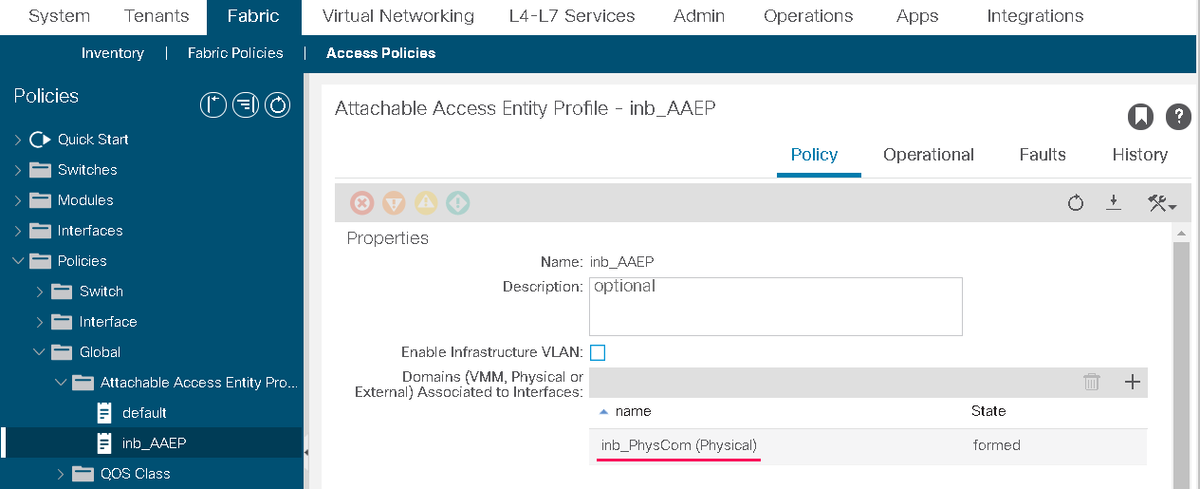Image resolution: width=1200 pixels, height=489 pixels.
Task: Click the download icon in the toolbar
Action: pyautogui.click(x=1113, y=203)
